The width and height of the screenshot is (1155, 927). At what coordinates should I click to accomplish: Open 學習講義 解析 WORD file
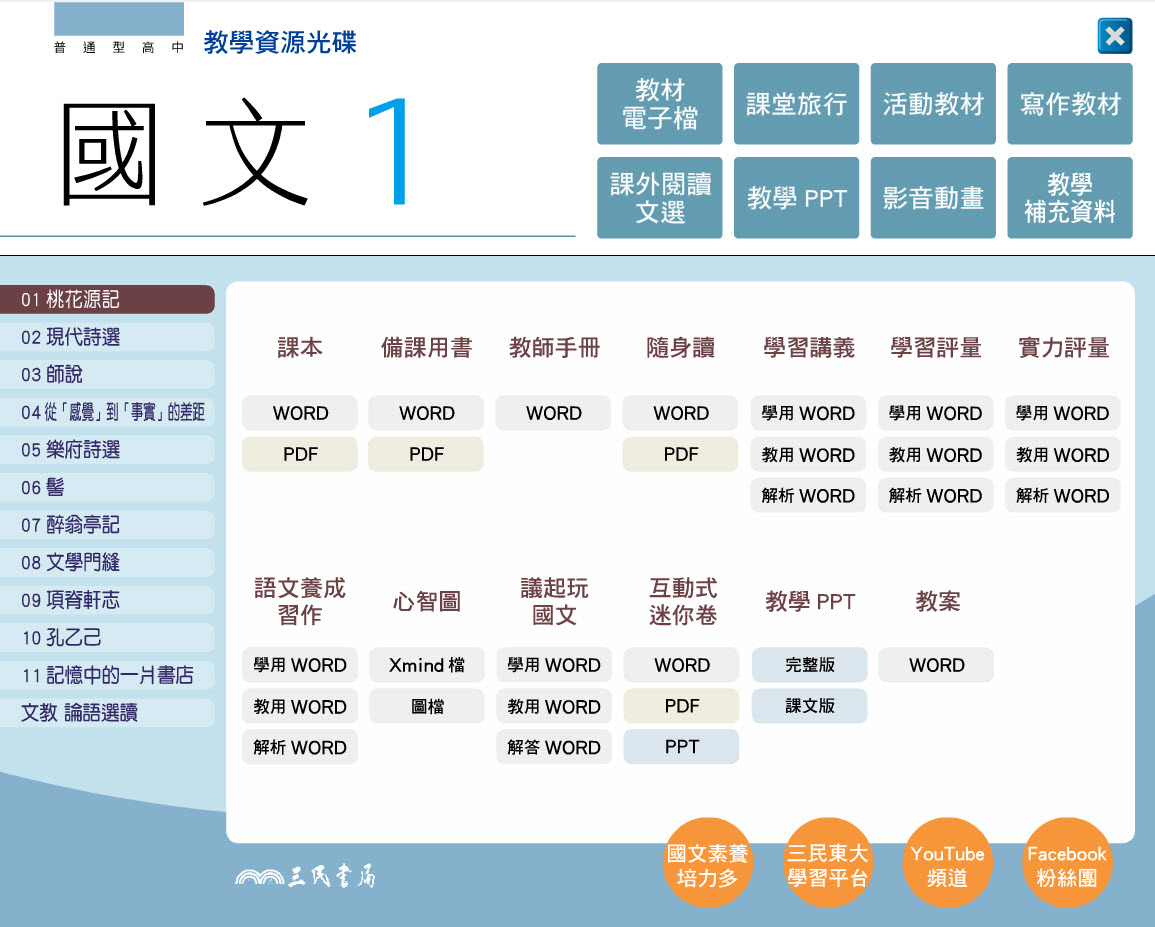pyautogui.click(x=808, y=496)
